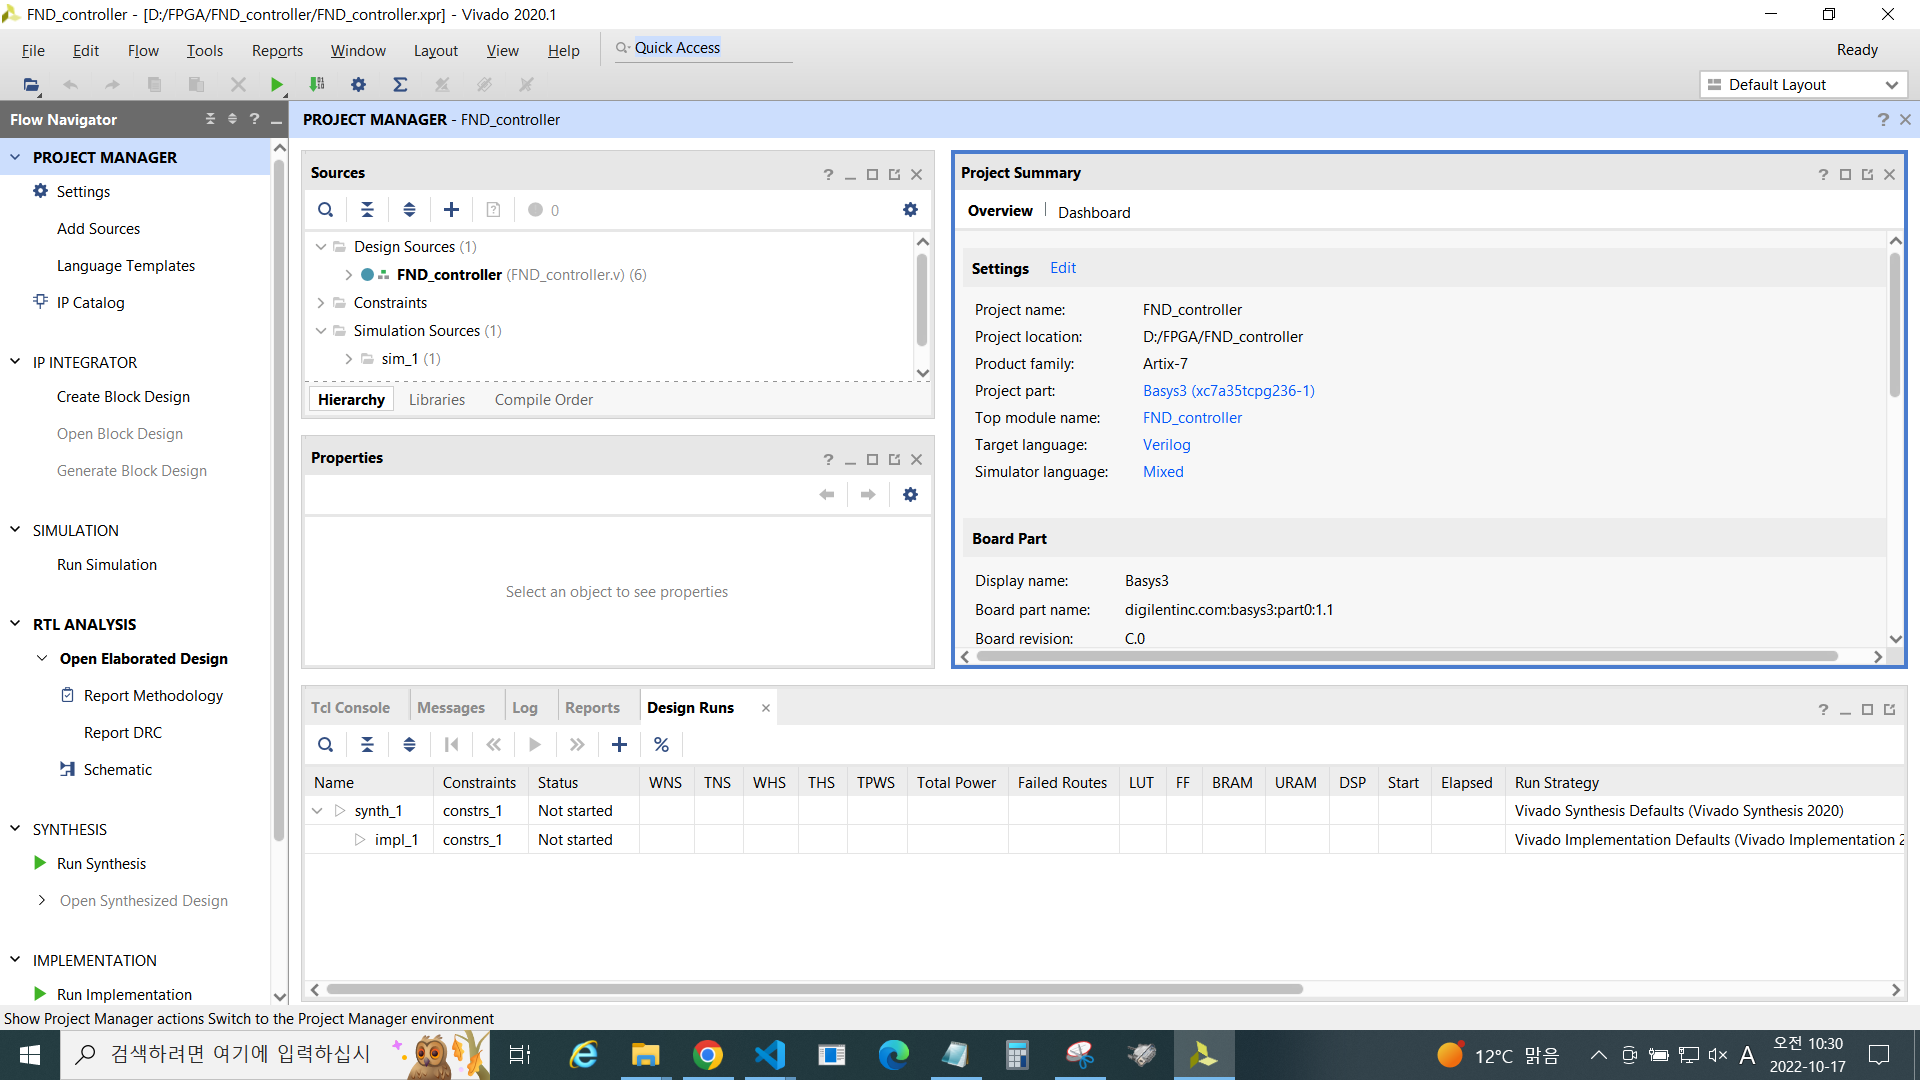Click Run Simulation
Screen dimensions: 1920x1080
pyautogui.click(x=107, y=564)
